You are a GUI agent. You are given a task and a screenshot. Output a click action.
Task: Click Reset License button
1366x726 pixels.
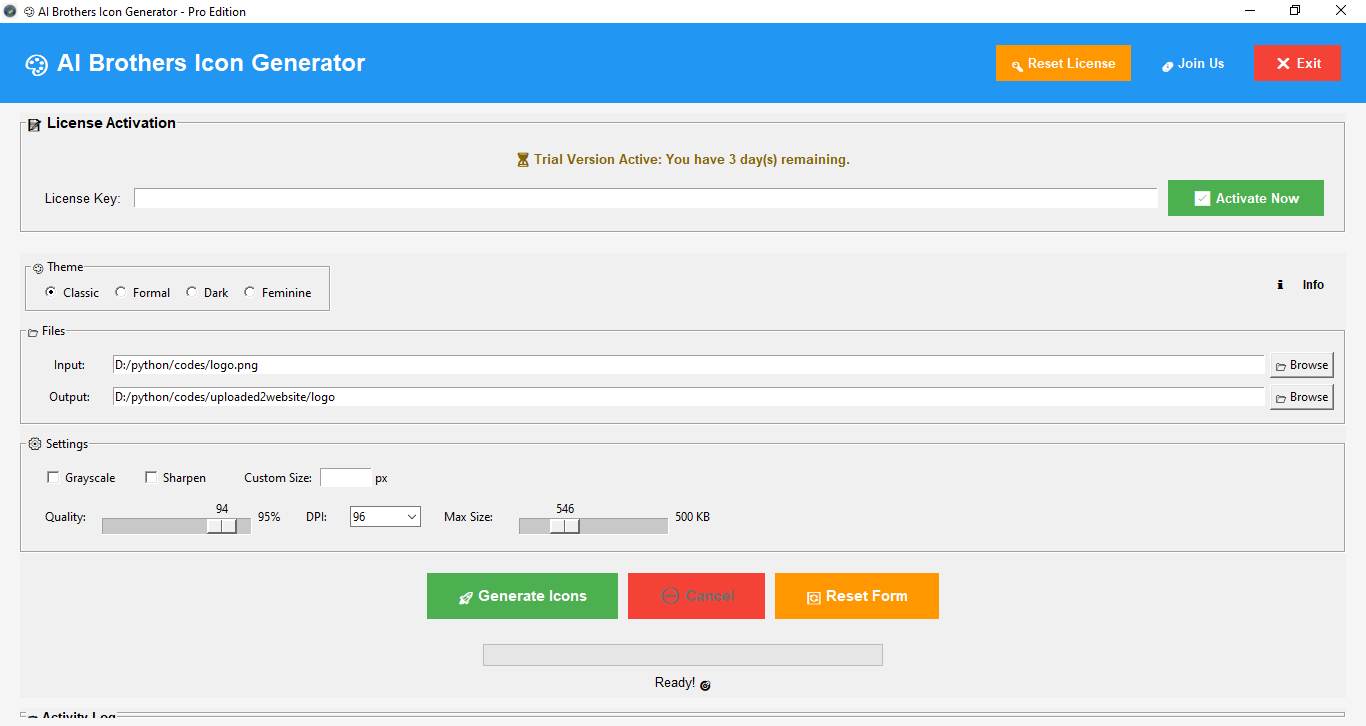click(1063, 63)
